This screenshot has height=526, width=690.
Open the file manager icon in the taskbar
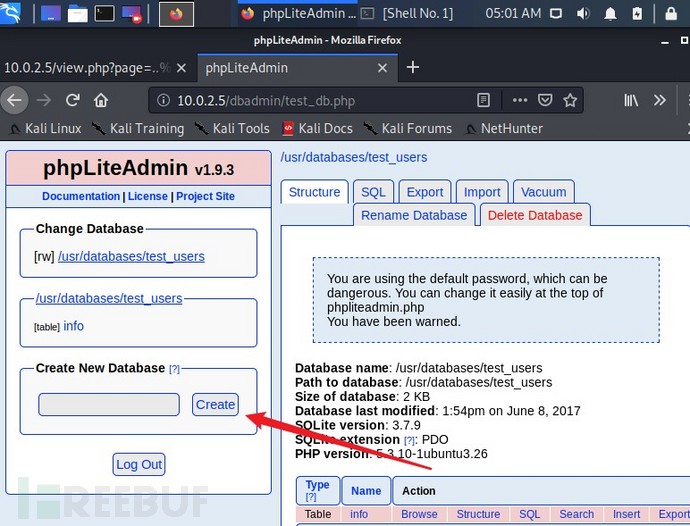[77, 14]
